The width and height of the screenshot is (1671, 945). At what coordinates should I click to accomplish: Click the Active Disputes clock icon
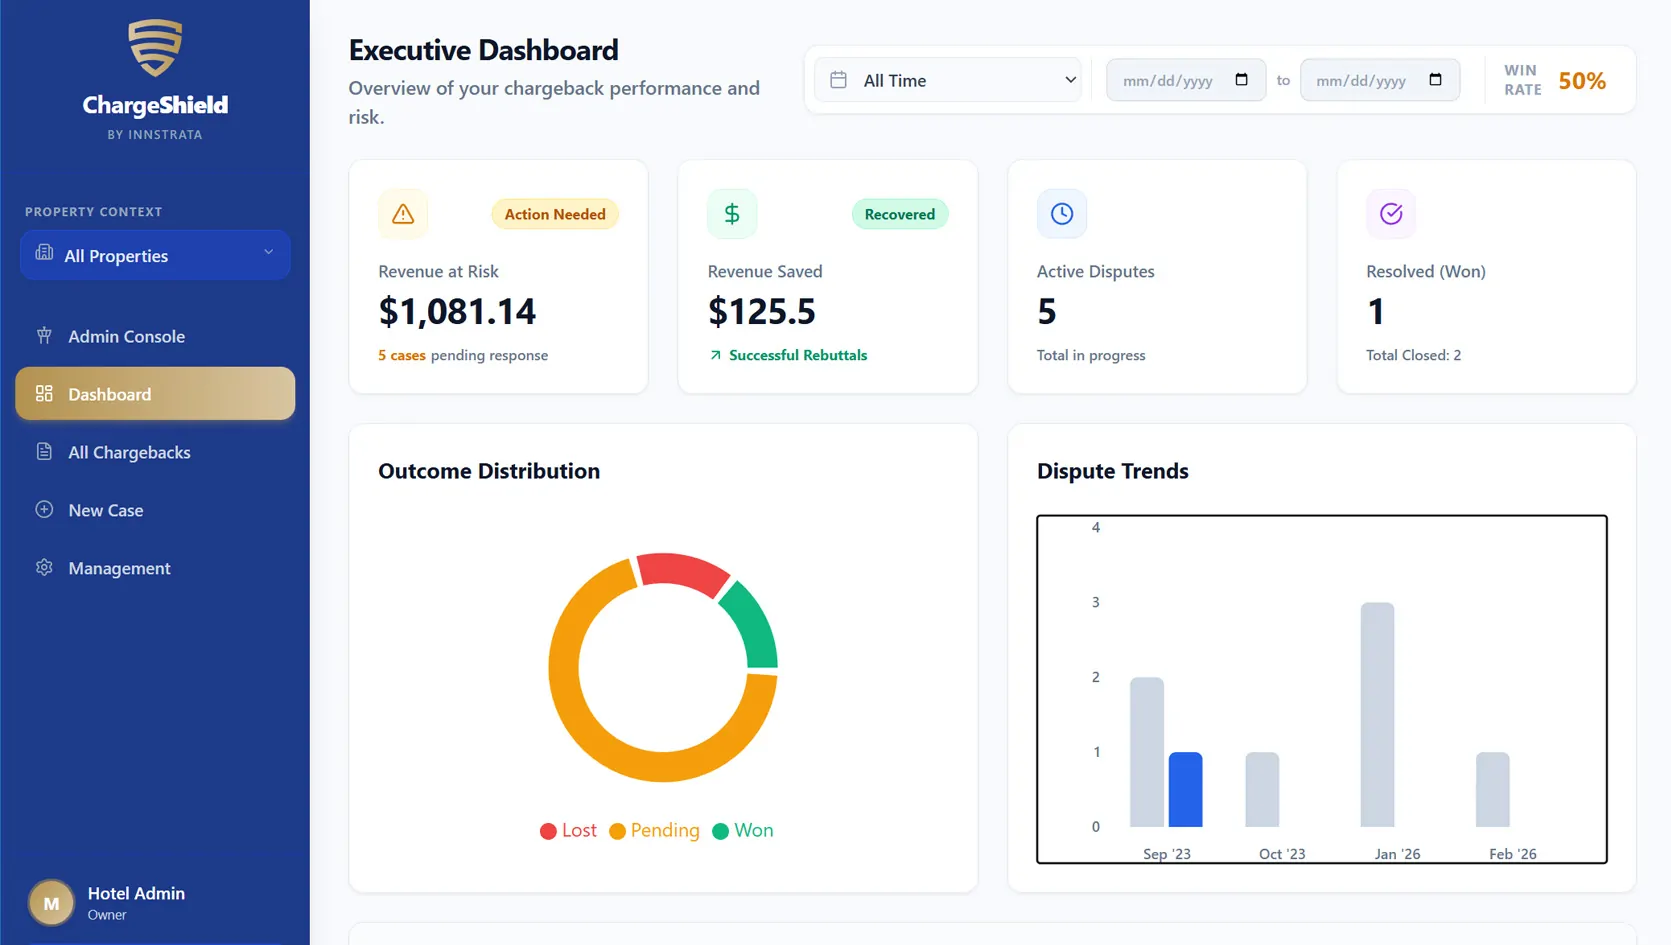coord(1061,214)
